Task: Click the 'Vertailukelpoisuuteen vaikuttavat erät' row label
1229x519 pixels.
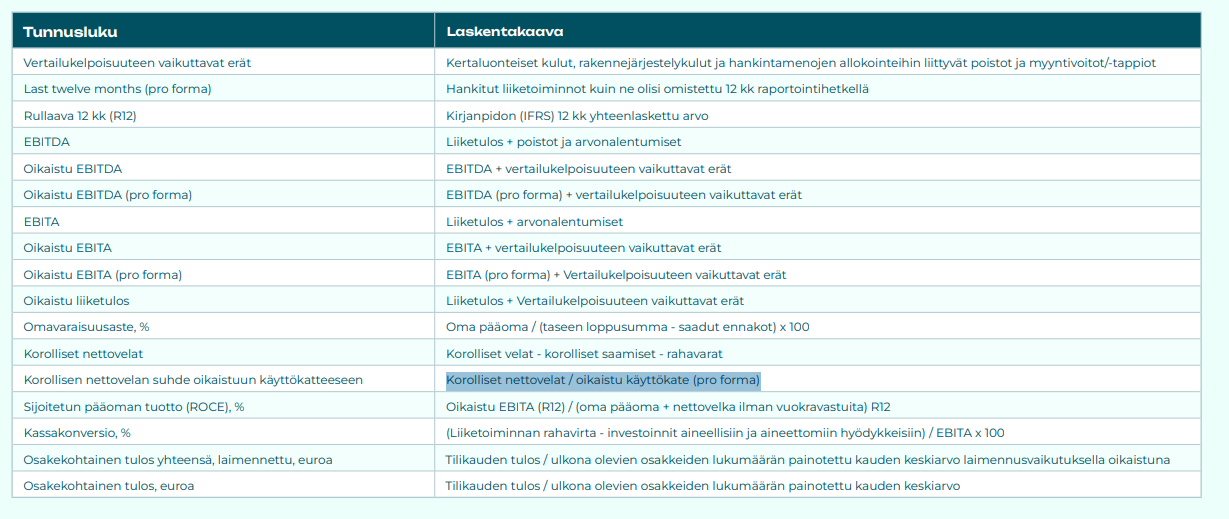Action: [x=137, y=62]
